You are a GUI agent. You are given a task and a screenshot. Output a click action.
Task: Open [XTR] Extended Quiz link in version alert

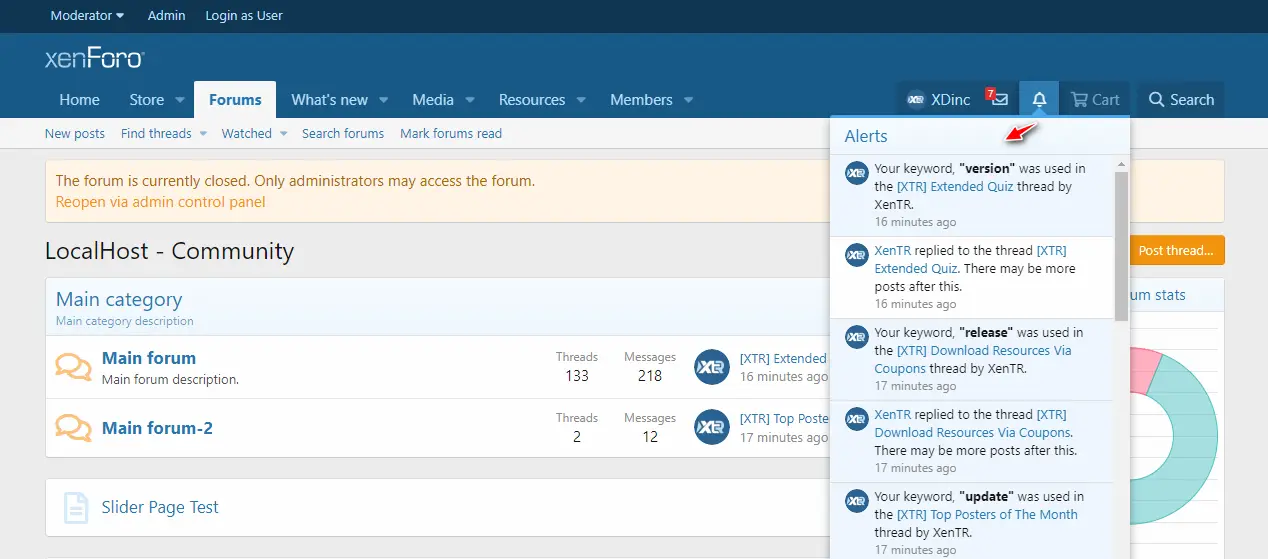click(955, 186)
